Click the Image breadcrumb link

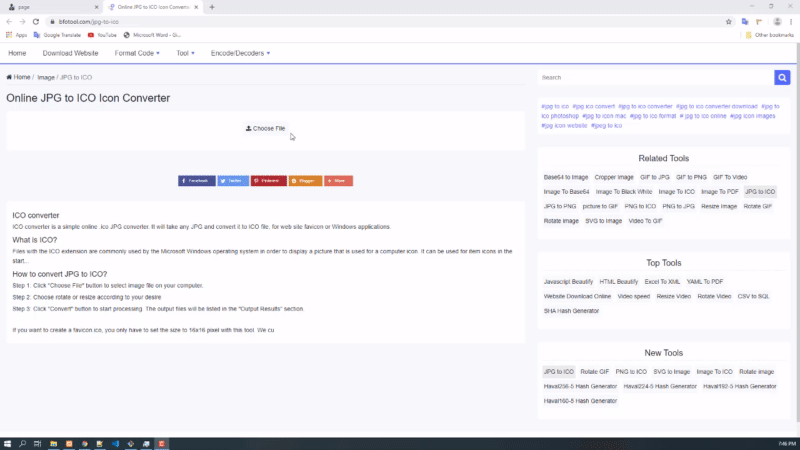46,77
